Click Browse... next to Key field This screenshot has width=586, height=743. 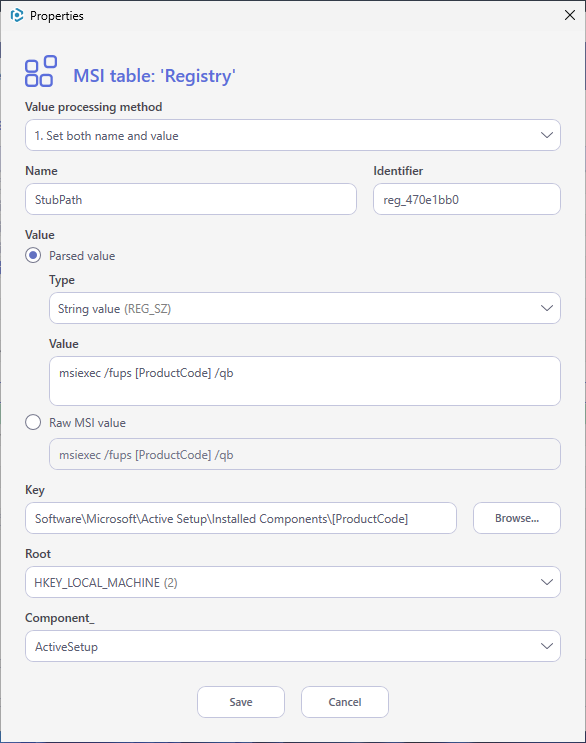coord(517,518)
